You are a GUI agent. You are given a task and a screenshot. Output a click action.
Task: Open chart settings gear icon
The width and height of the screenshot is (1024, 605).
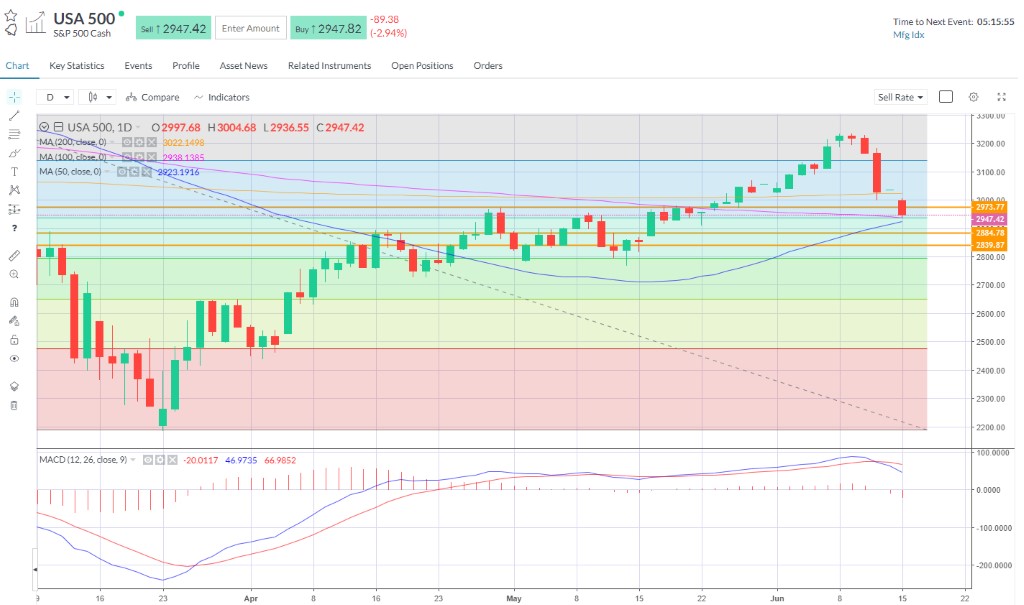973,97
